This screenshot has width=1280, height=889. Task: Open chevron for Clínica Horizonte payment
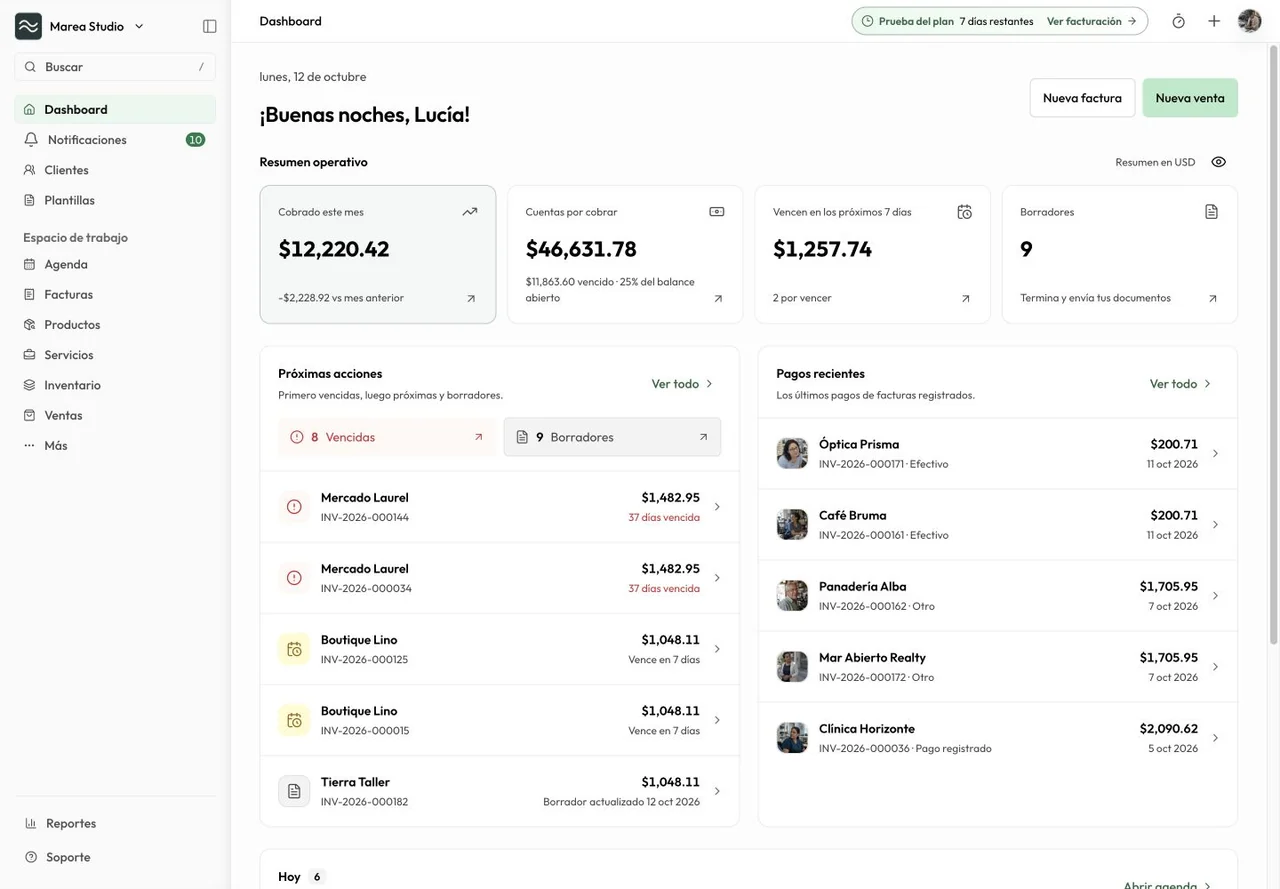click(1215, 738)
